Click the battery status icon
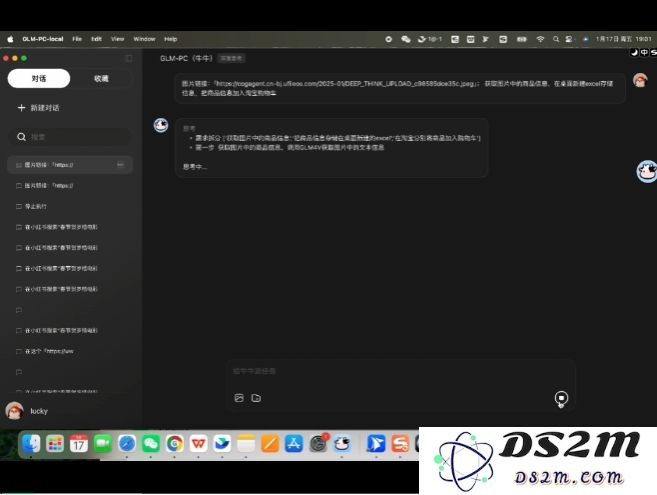The height and width of the screenshot is (495, 657). tap(521, 39)
